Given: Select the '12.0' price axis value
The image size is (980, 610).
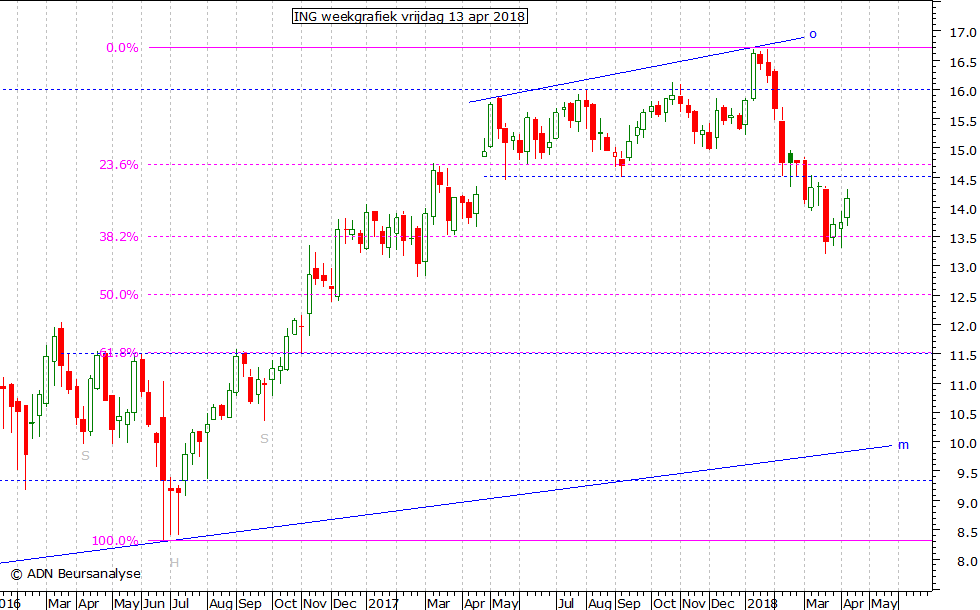Looking at the screenshot, I should (963, 327).
